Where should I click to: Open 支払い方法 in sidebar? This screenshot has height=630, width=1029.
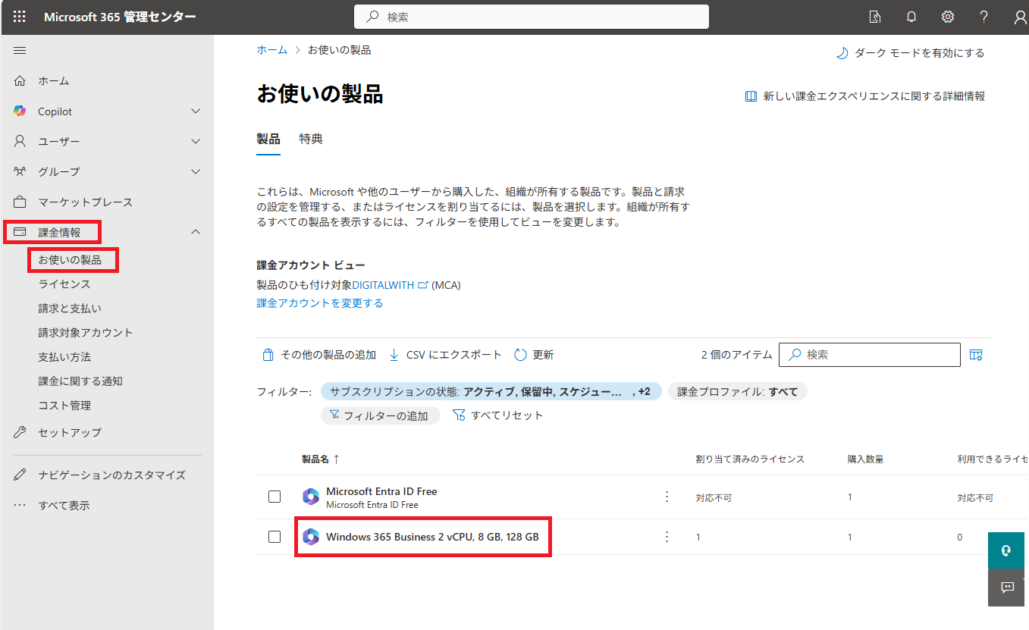coord(64,357)
